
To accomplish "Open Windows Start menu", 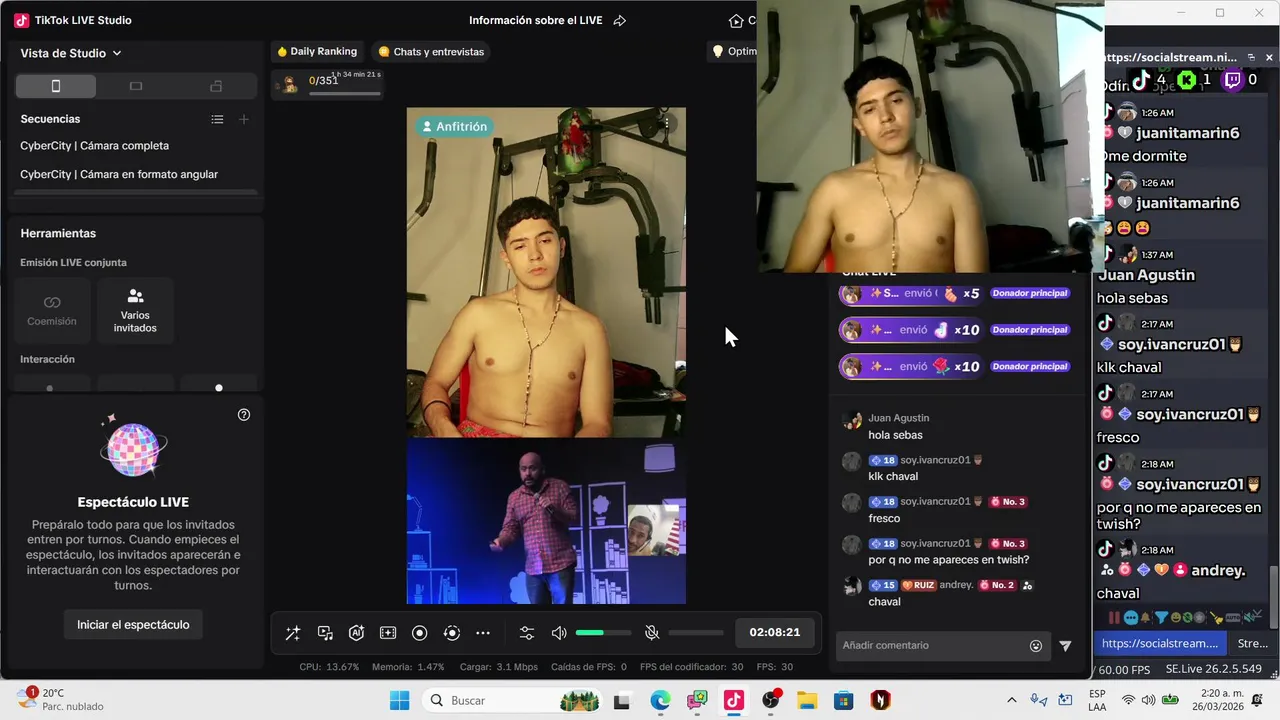I will 399,700.
